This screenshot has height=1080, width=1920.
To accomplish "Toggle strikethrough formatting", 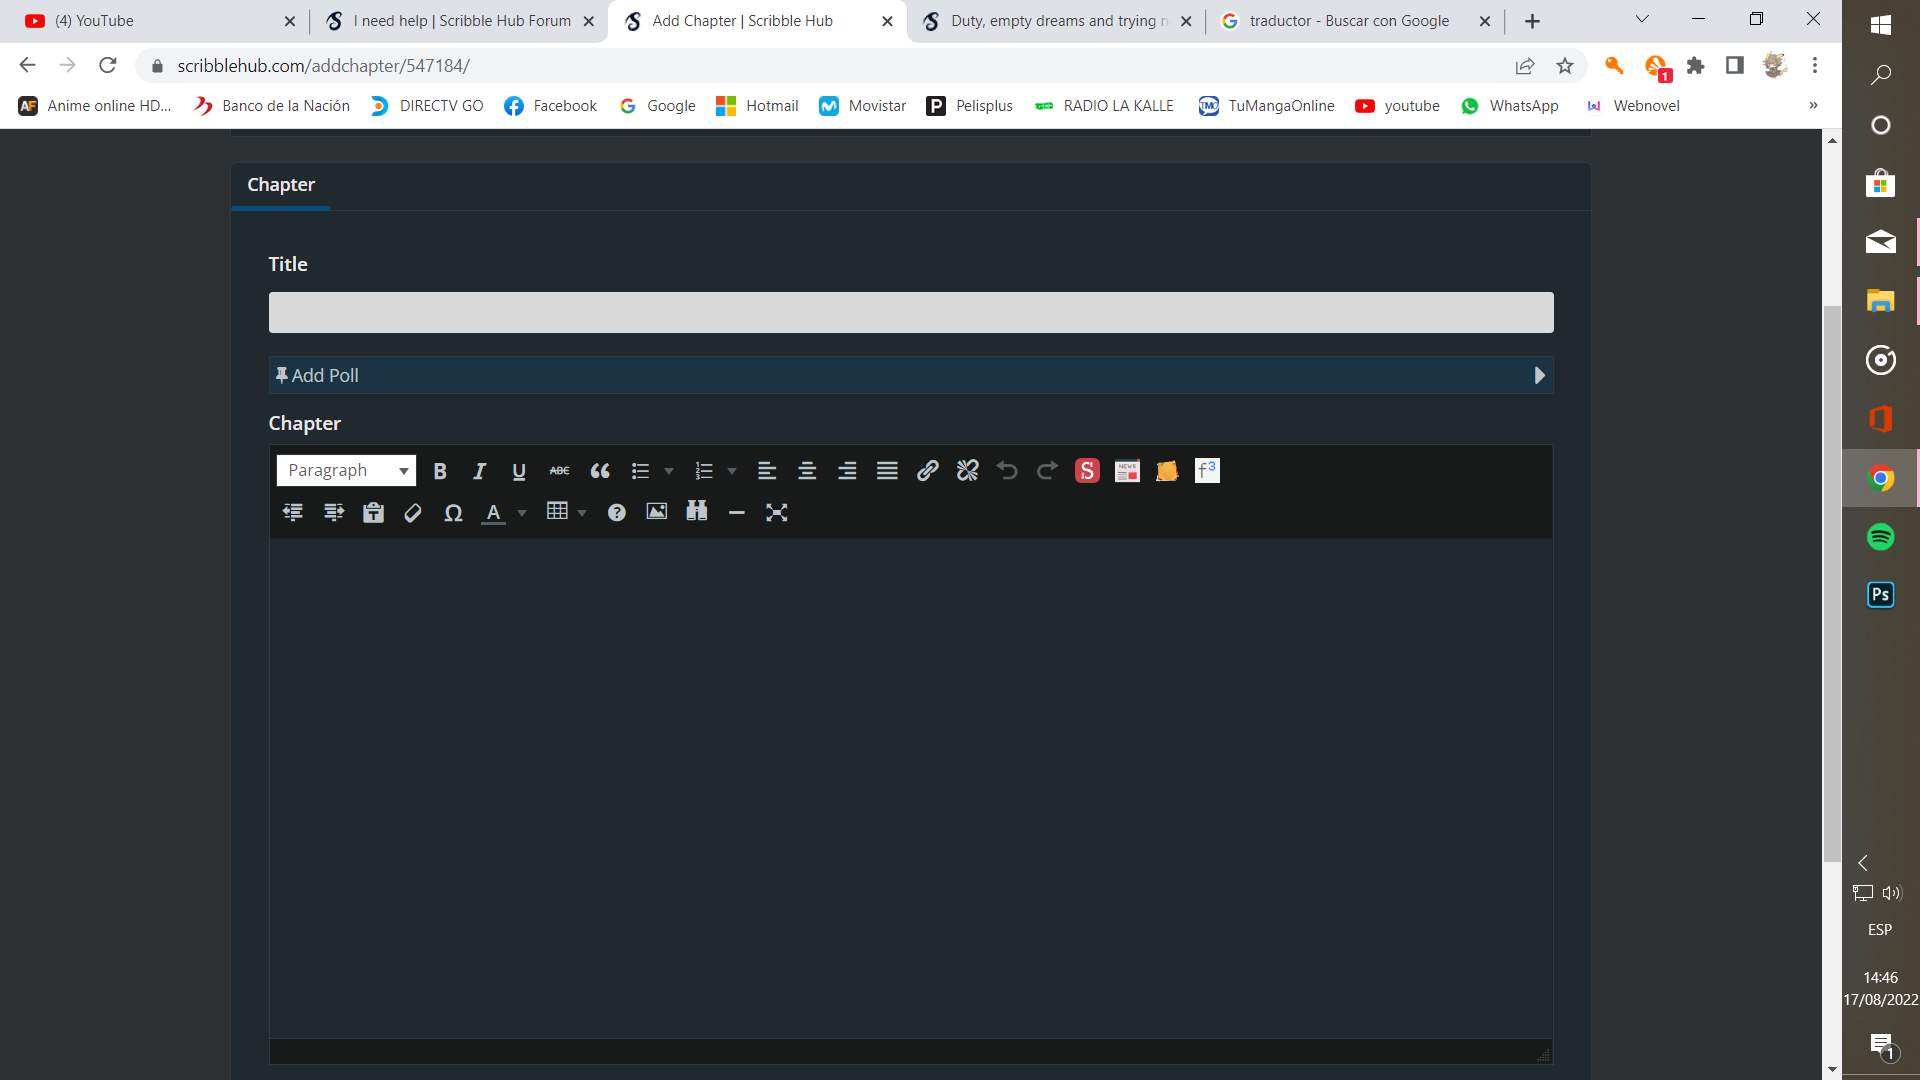I will pos(559,471).
